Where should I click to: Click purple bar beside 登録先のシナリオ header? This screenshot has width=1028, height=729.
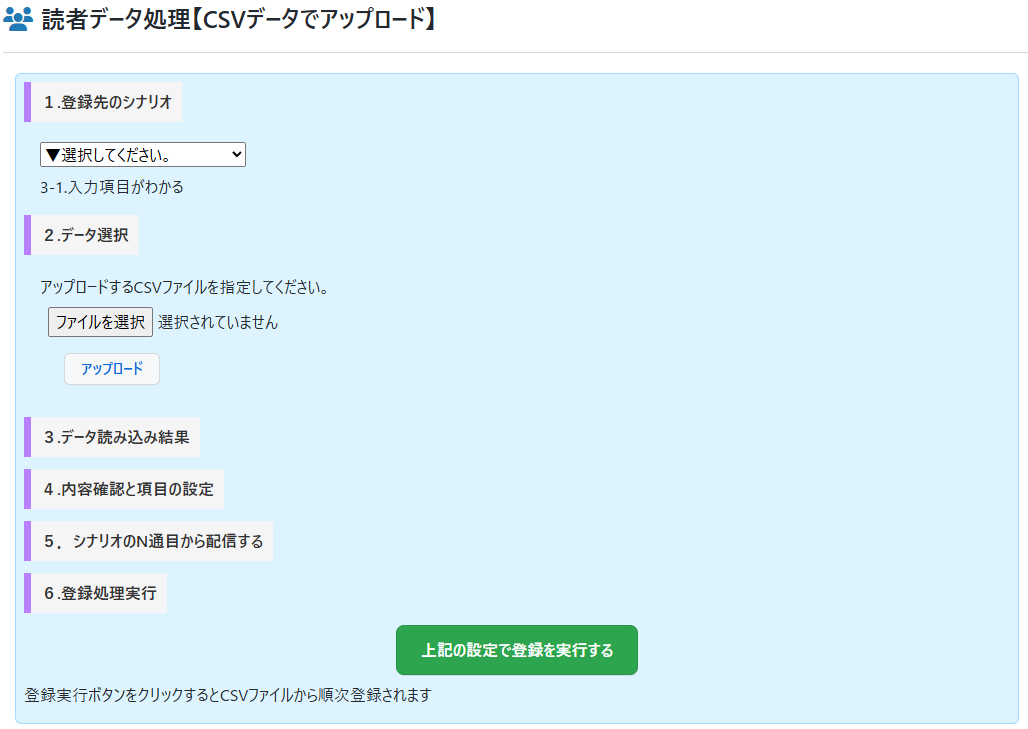pos(28,102)
